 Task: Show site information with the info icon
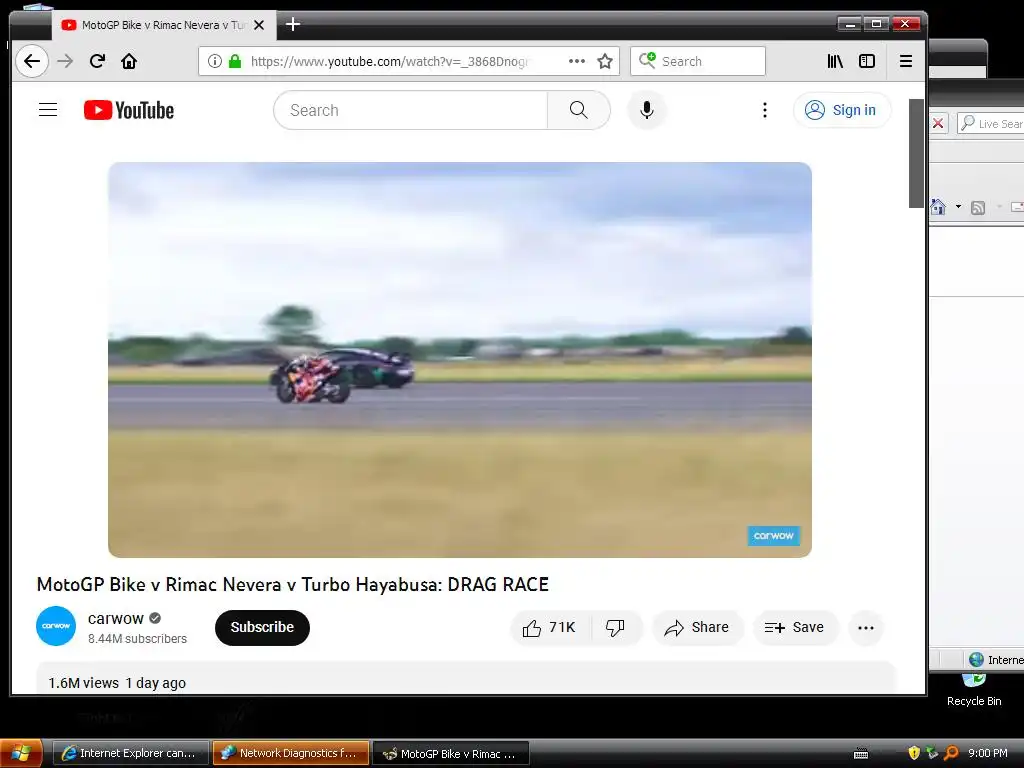(214, 61)
